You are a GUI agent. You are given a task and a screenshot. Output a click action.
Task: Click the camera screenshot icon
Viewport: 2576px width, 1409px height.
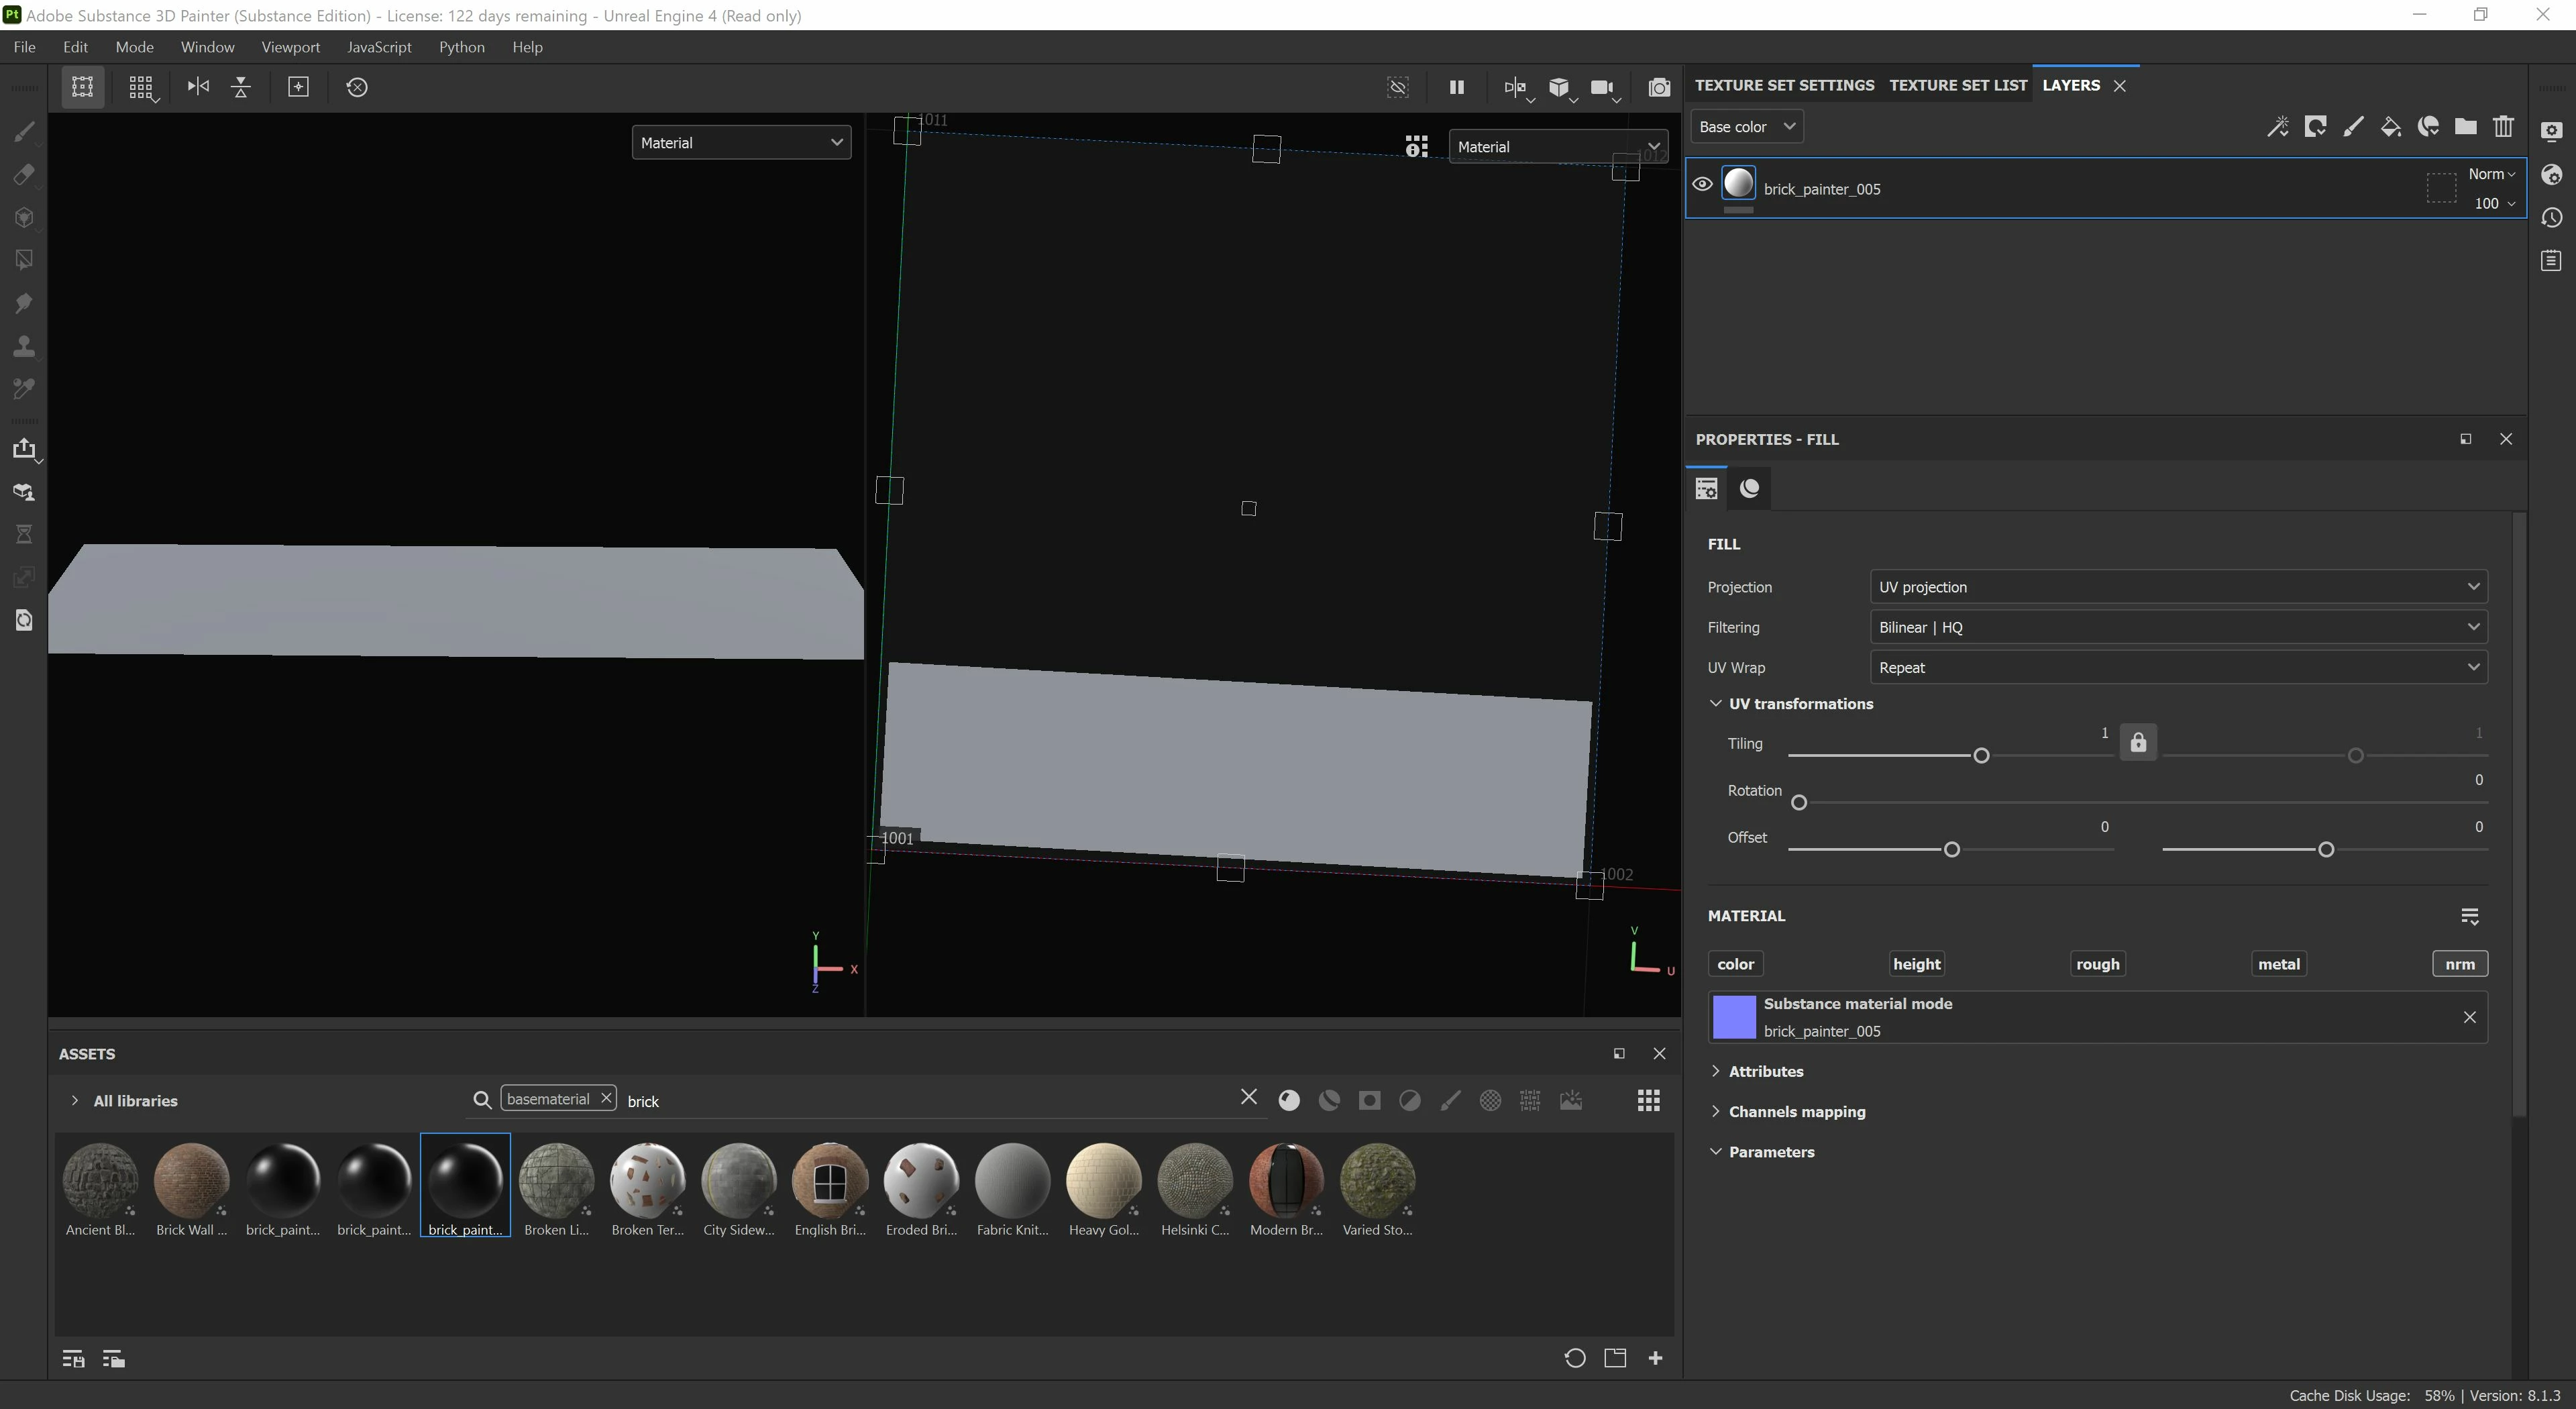coord(1658,87)
